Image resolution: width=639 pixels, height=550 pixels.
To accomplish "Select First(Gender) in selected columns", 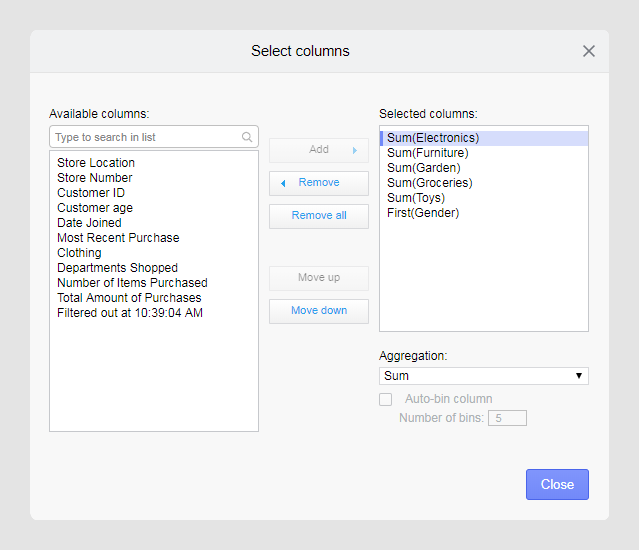I will click(x=423, y=213).
